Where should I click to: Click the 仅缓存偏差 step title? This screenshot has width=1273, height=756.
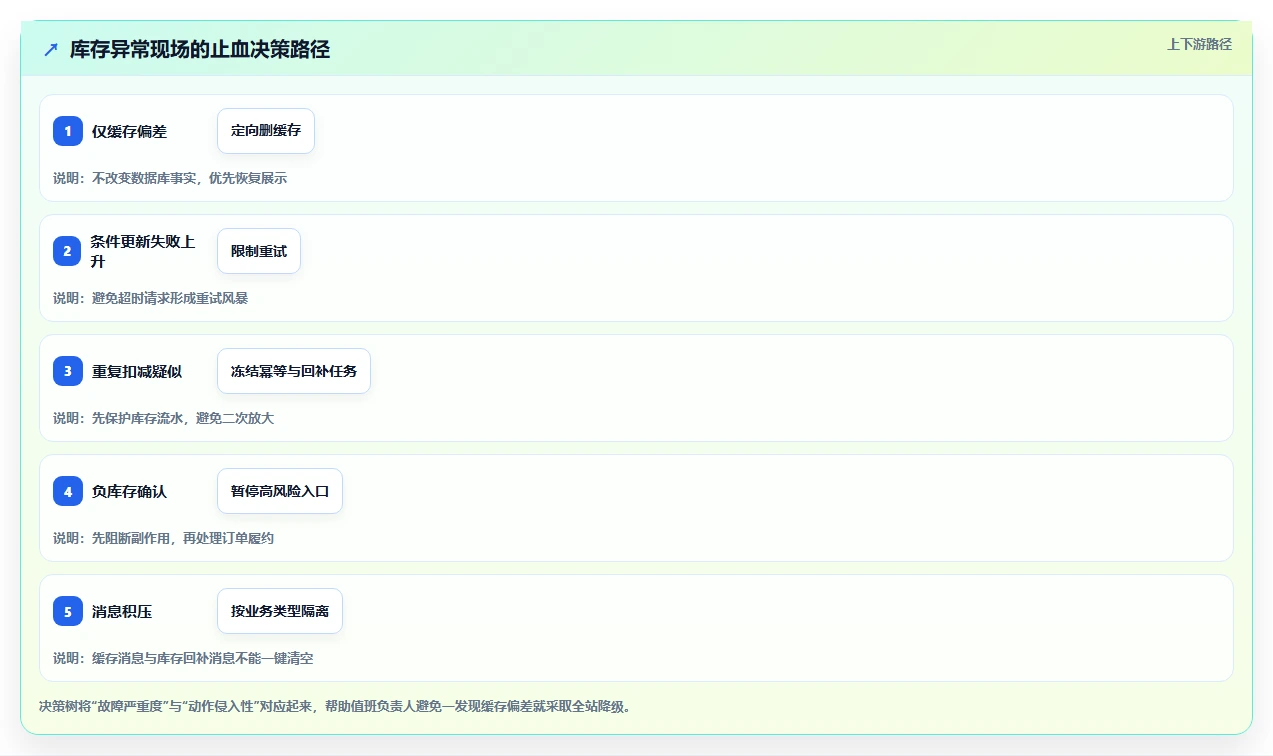(x=129, y=131)
